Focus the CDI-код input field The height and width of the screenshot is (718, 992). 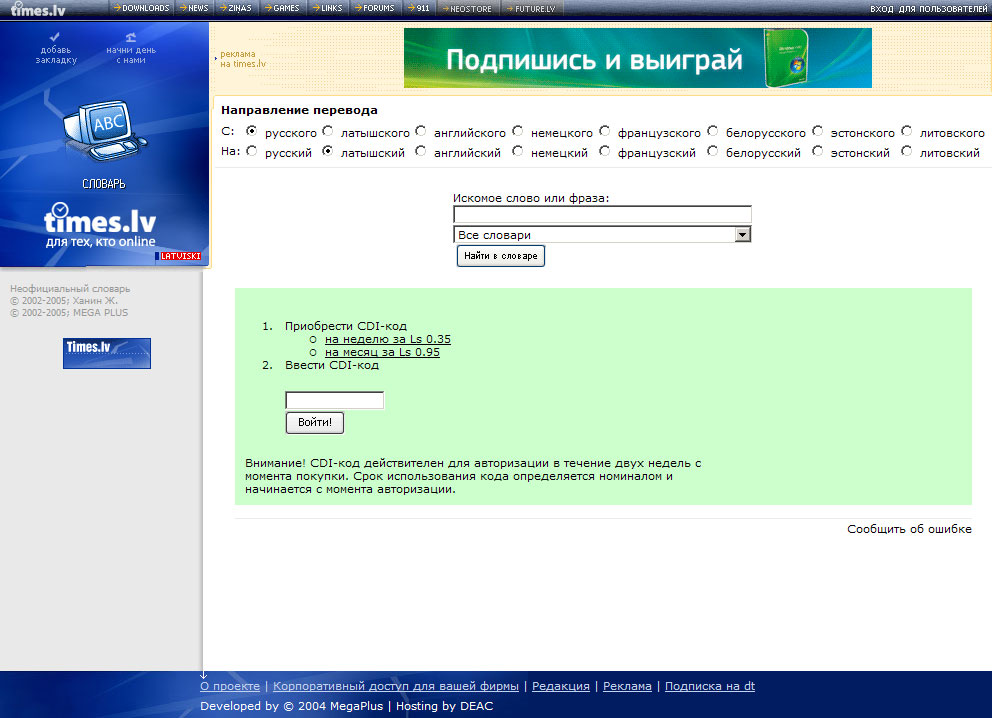pyautogui.click(x=335, y=400)
